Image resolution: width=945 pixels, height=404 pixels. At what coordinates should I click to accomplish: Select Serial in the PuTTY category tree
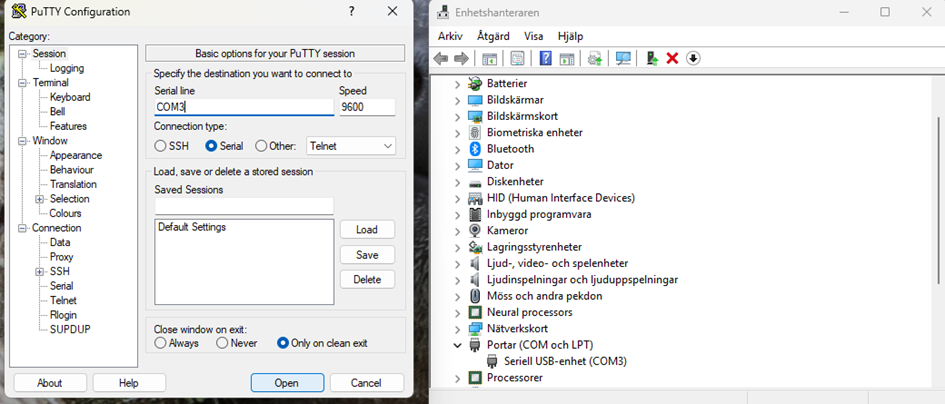[x=61, y=286]
